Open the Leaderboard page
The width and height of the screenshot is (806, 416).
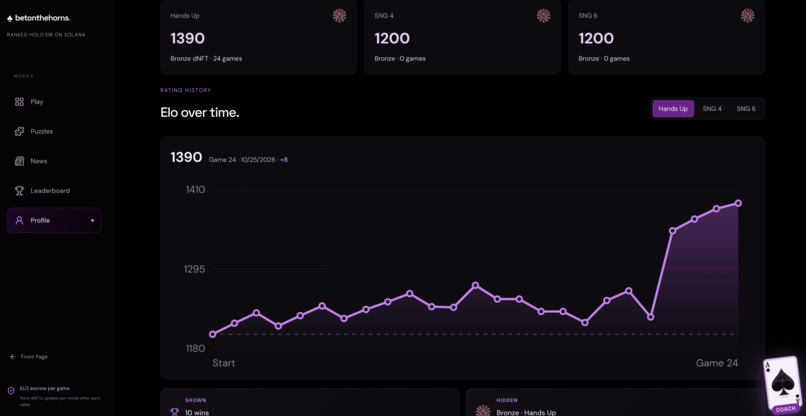coord(54,191)
